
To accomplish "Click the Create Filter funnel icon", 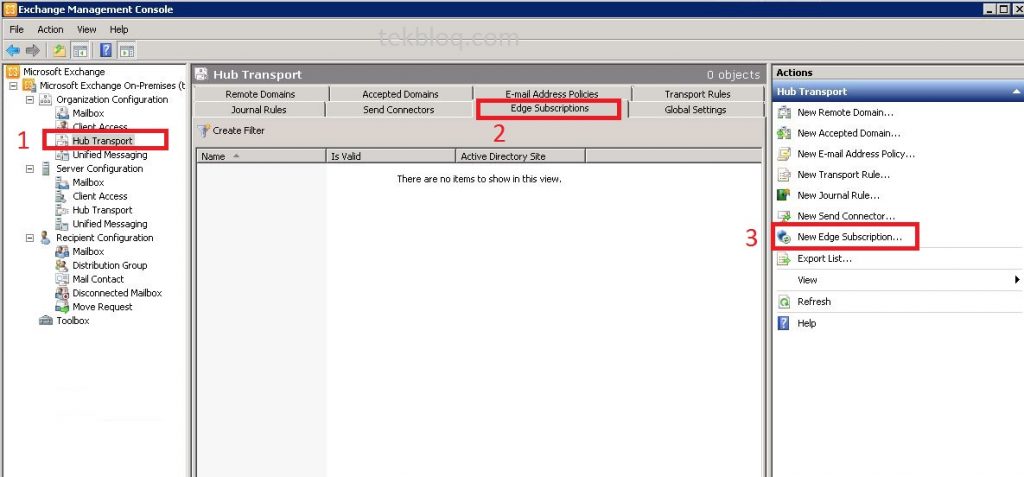I will [204, 131].
